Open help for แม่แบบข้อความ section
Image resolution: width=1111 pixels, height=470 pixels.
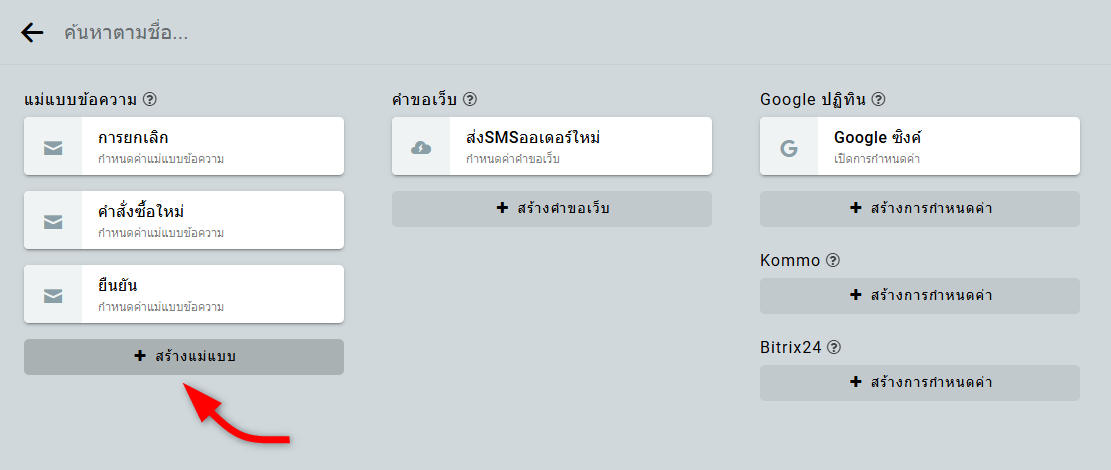(x=150, y=99)
